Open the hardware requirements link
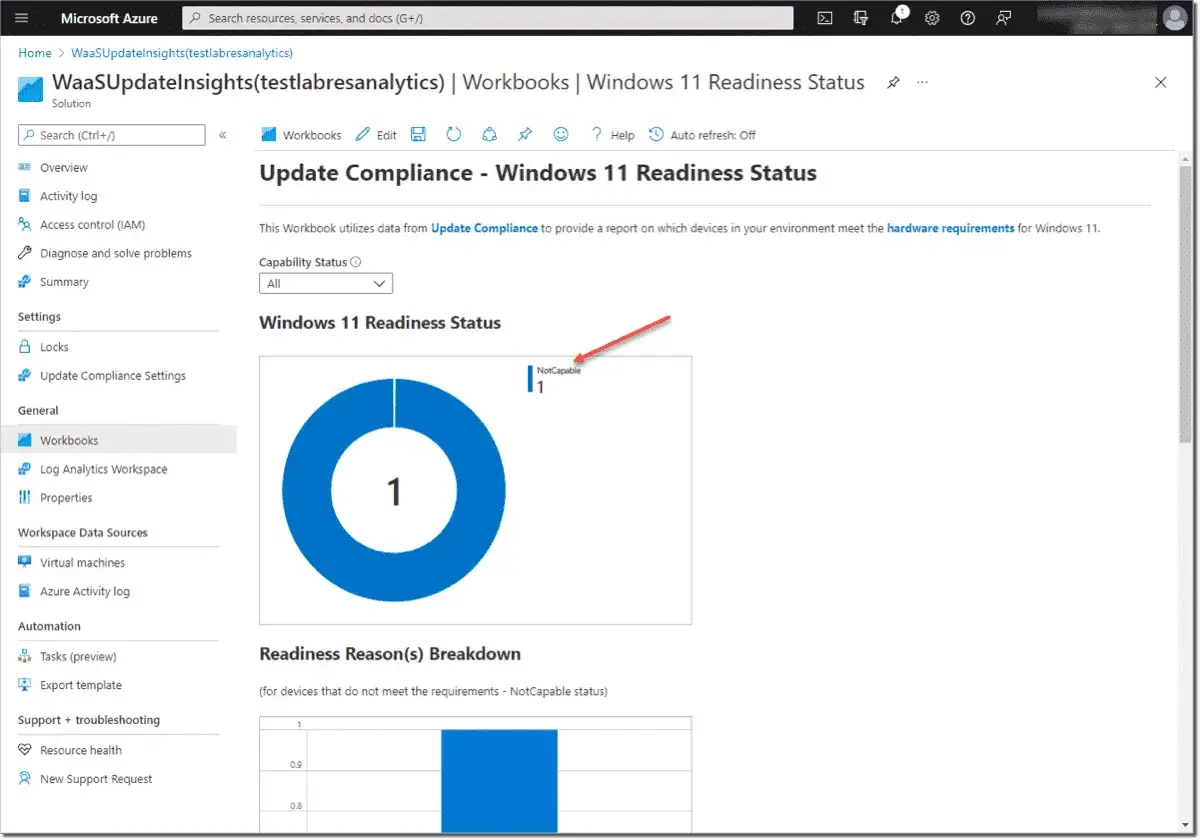Viewport: 1200px width, 840px height. [x=950, y=228]
